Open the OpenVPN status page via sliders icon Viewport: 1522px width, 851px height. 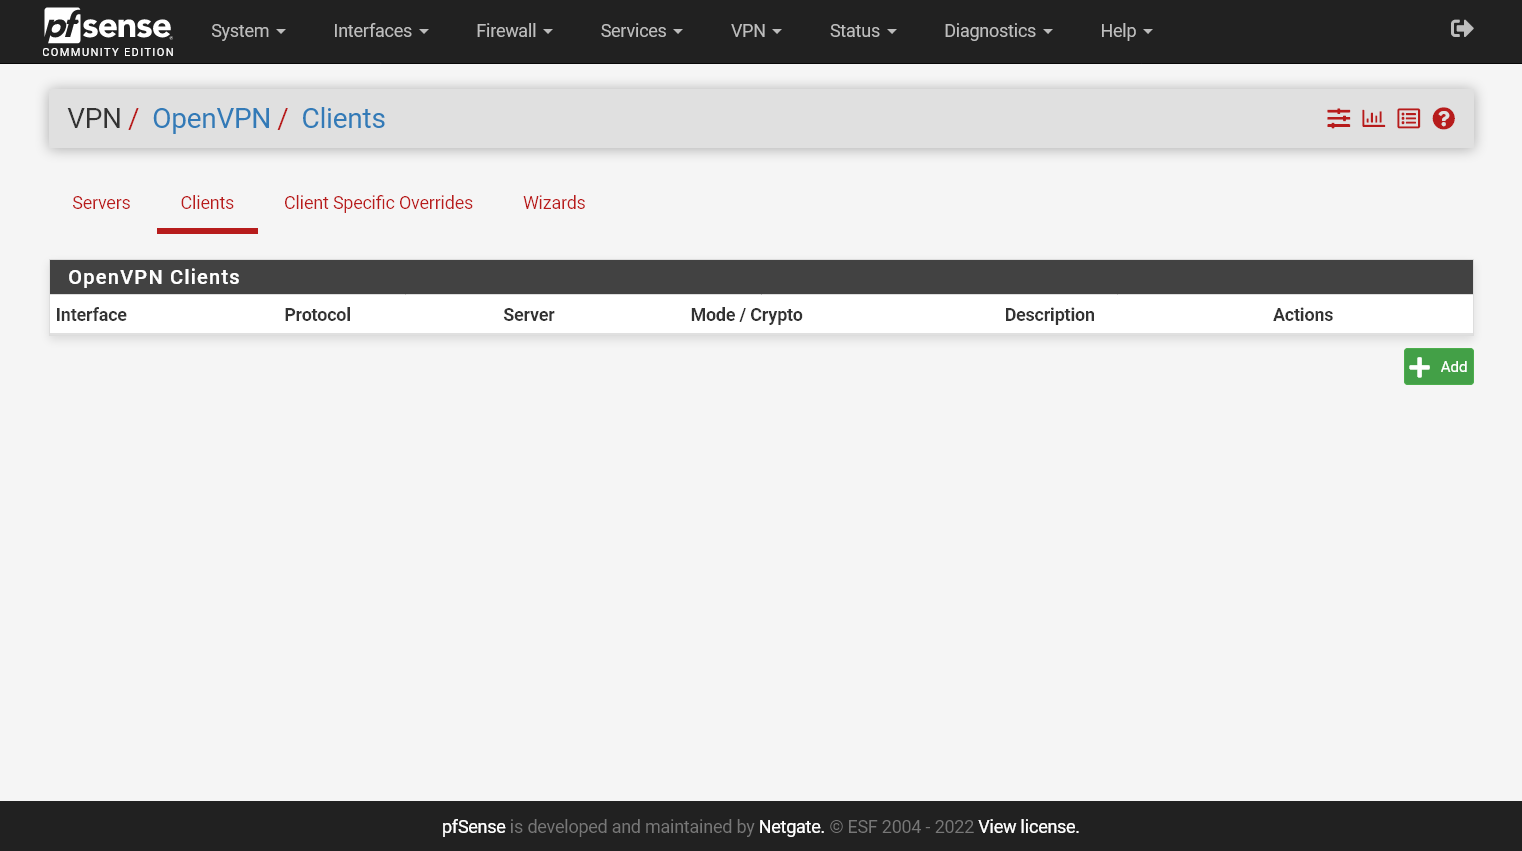(x=1338, y=118)
